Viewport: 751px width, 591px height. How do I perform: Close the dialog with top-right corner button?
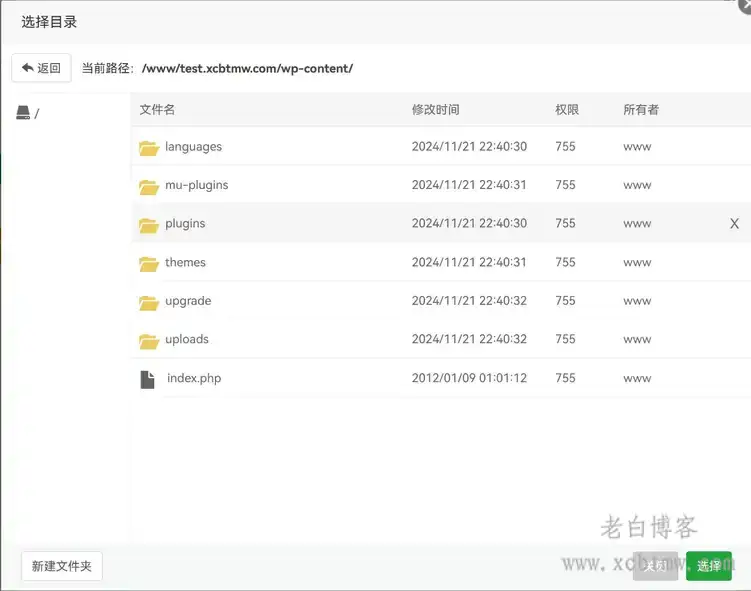pos(745,4)
